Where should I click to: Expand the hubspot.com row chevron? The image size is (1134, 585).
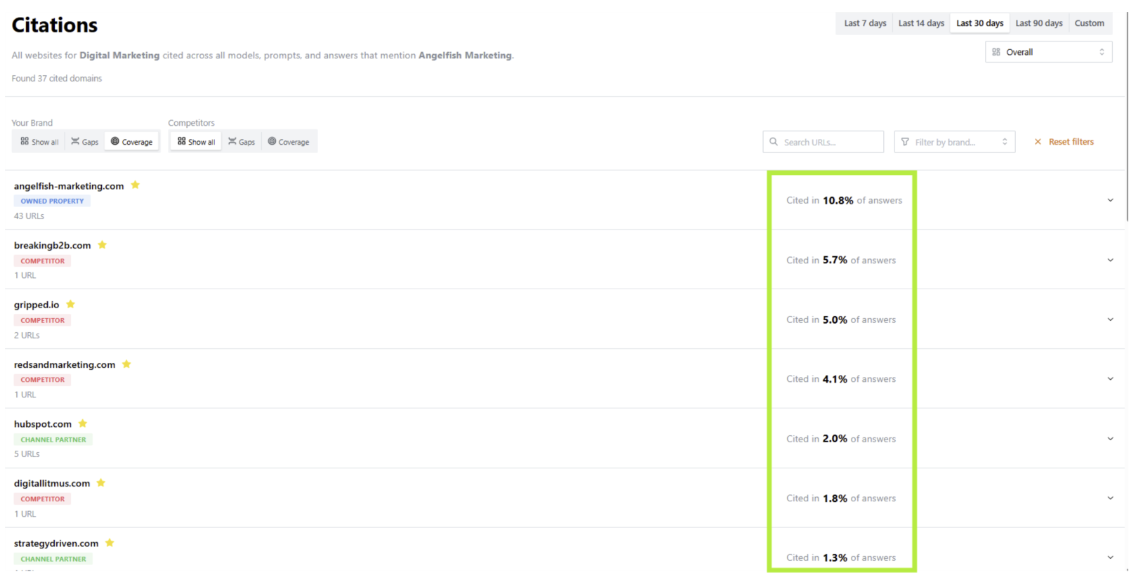tap(1110, 438)
